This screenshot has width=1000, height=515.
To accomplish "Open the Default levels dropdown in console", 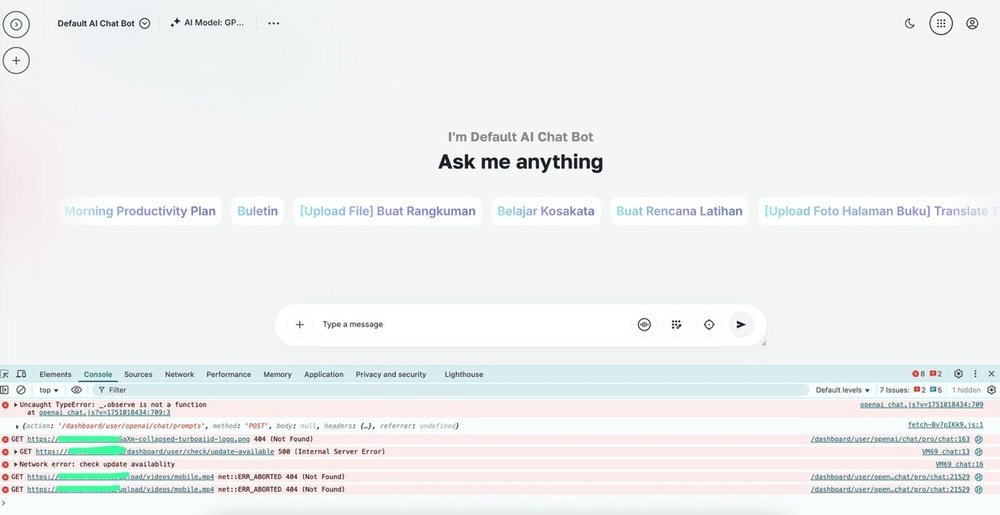I will [x=842, y=390].
